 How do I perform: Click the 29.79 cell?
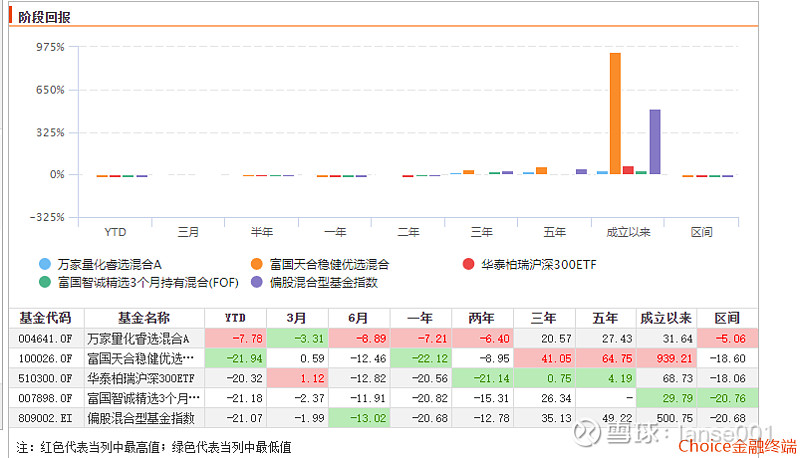[666, 398]
